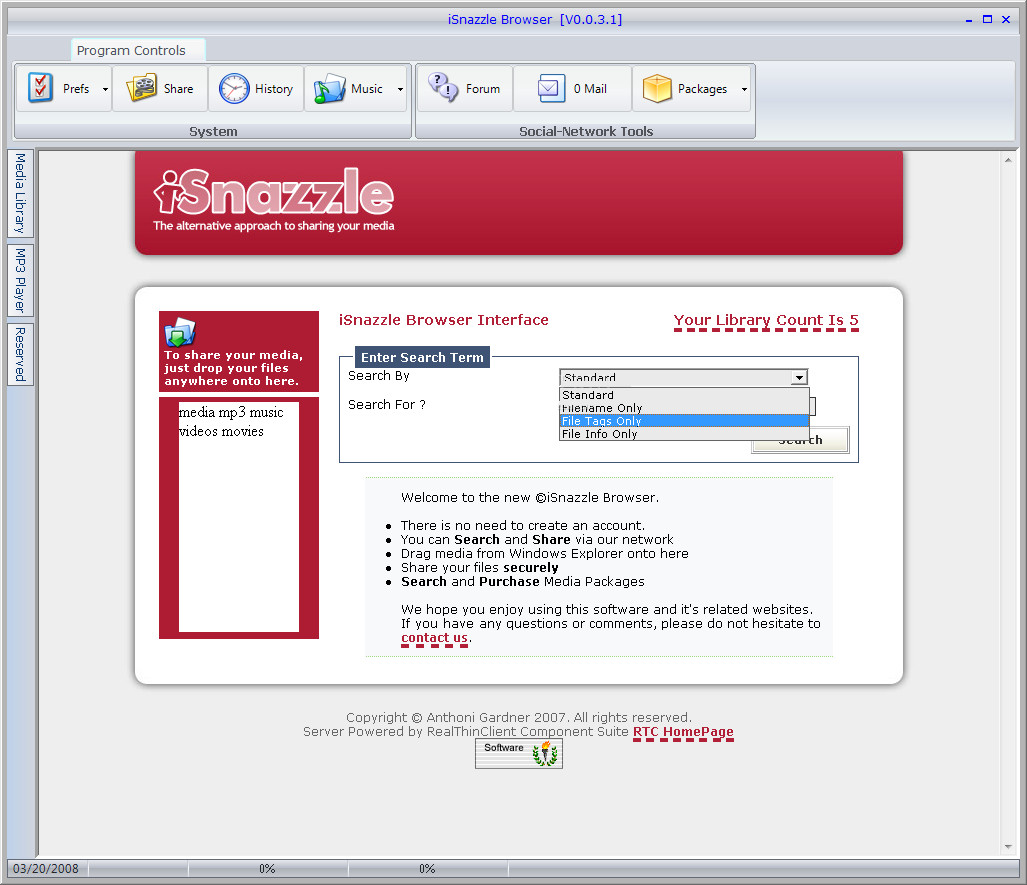Open the Reserved side tab
1027x885 pixels.
tap(20, 354)
